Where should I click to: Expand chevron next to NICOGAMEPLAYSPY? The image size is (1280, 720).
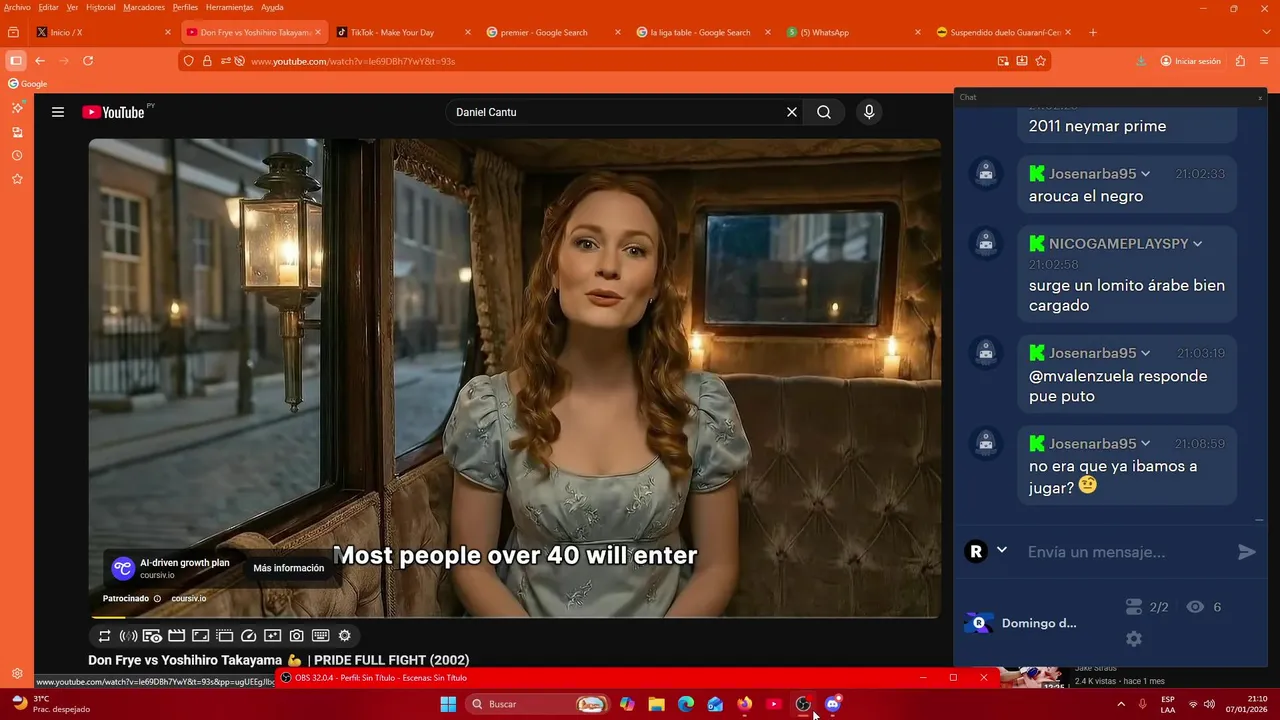pyautogui.click(x=1197, y=244)
